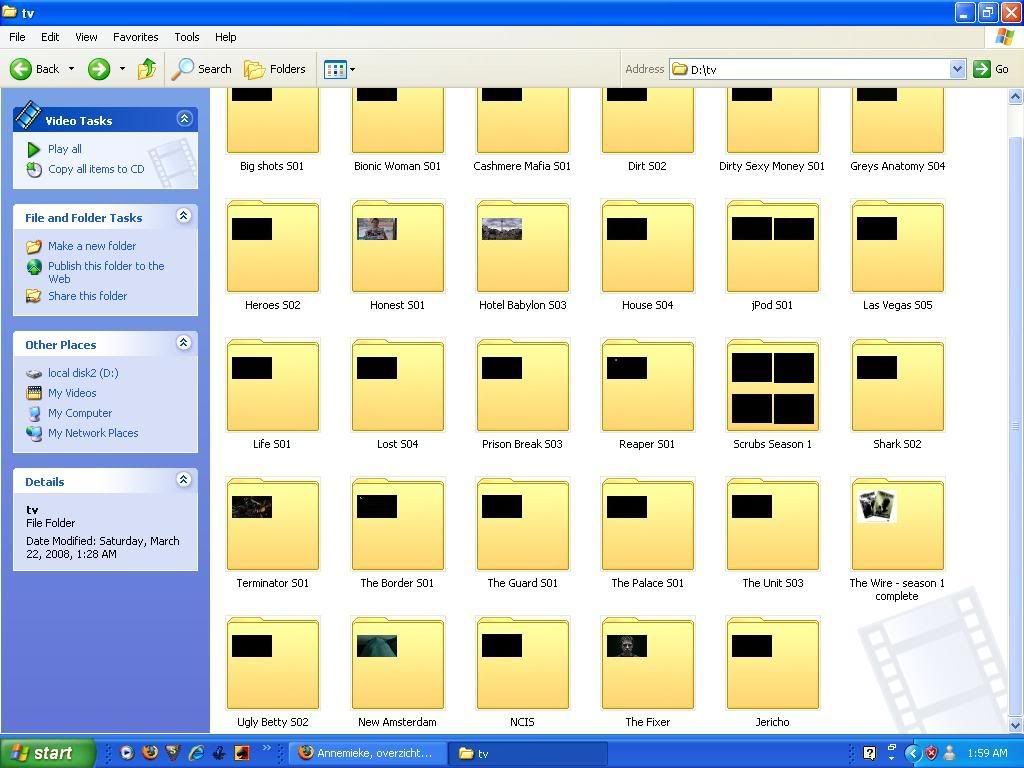Click the Play all link
The height and width of the screenshot is (768, 1024).
[65, 149]
